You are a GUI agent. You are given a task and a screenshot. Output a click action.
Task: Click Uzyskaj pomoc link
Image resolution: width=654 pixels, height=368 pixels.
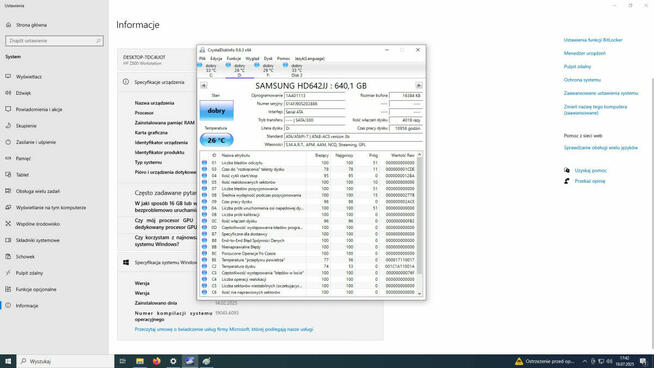(591, 171)
